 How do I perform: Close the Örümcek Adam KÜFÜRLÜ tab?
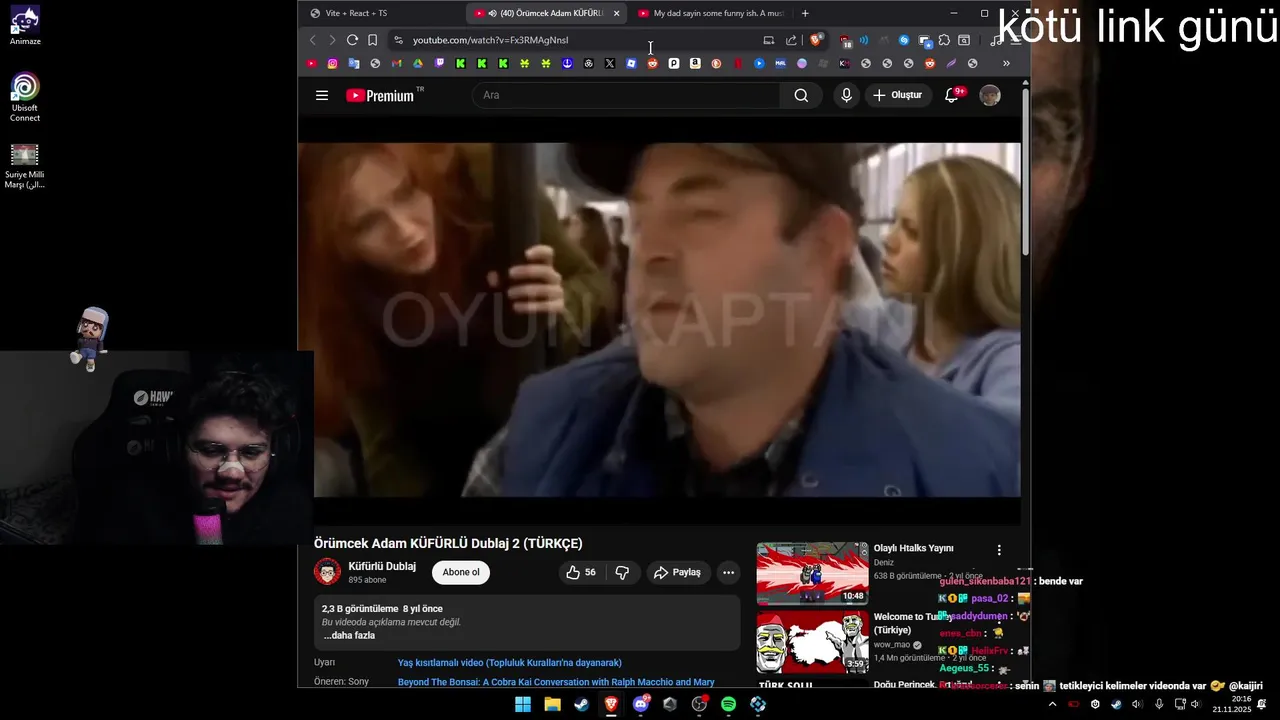[616, 13]
